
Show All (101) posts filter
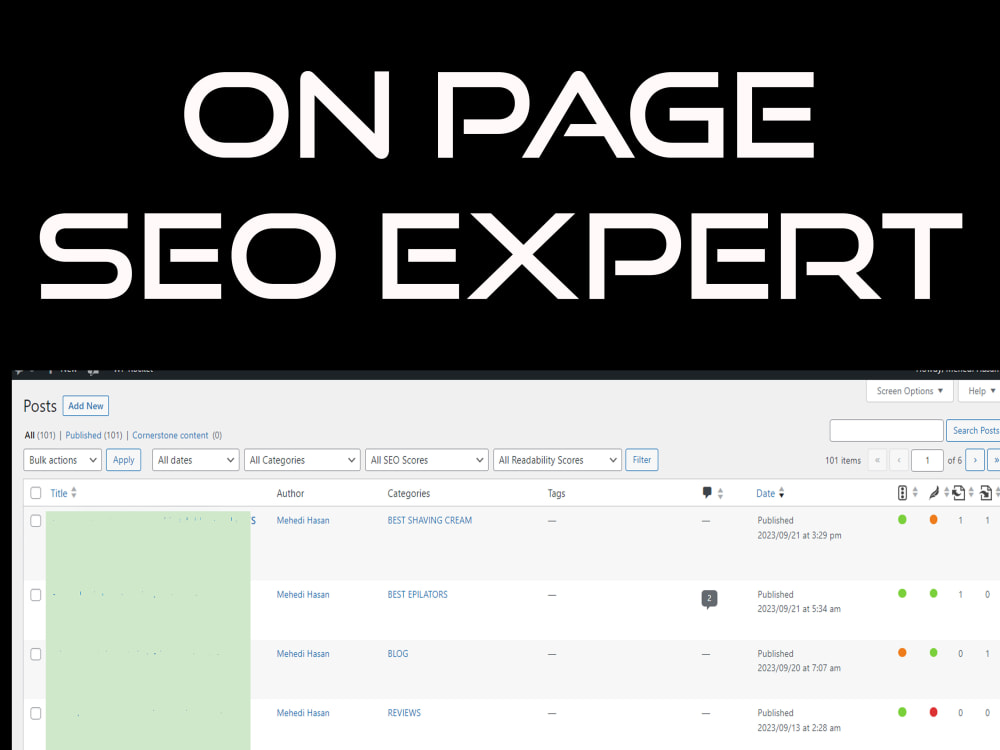tap(40, 435)
